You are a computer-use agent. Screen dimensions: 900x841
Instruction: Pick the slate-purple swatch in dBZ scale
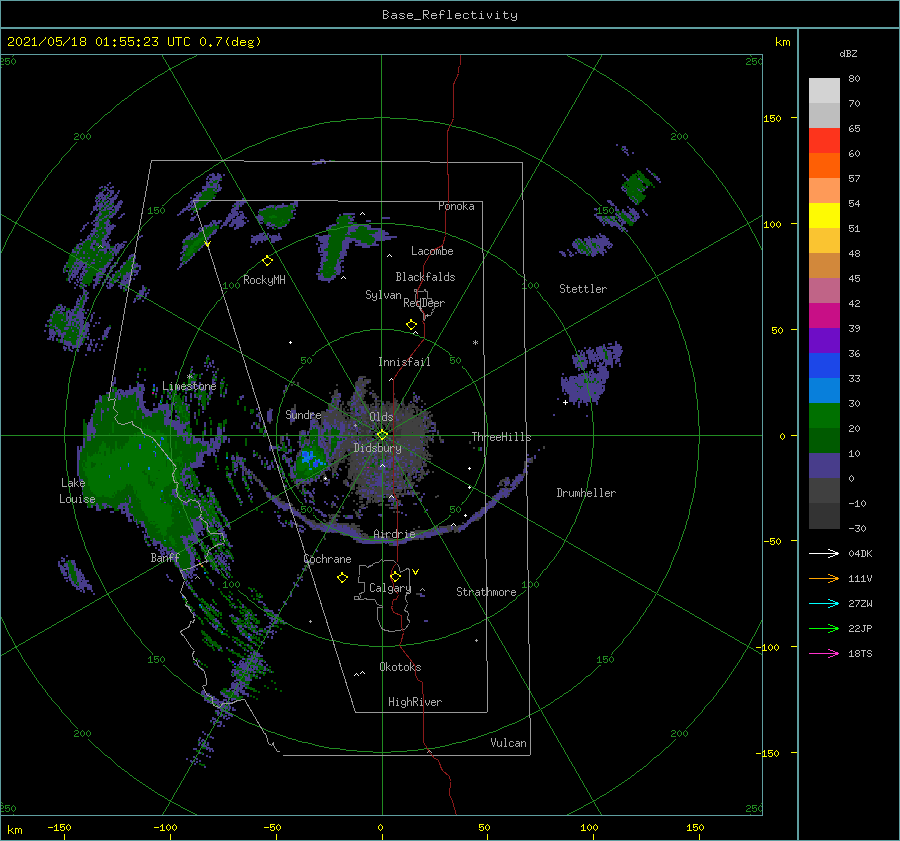[824, 466]
